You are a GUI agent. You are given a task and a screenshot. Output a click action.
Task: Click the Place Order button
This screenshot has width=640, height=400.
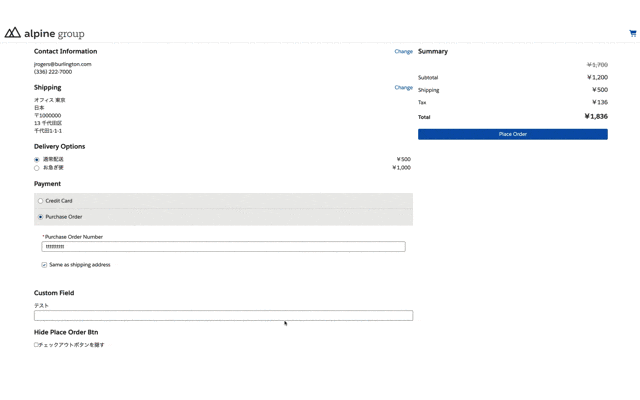coord(513,134)
